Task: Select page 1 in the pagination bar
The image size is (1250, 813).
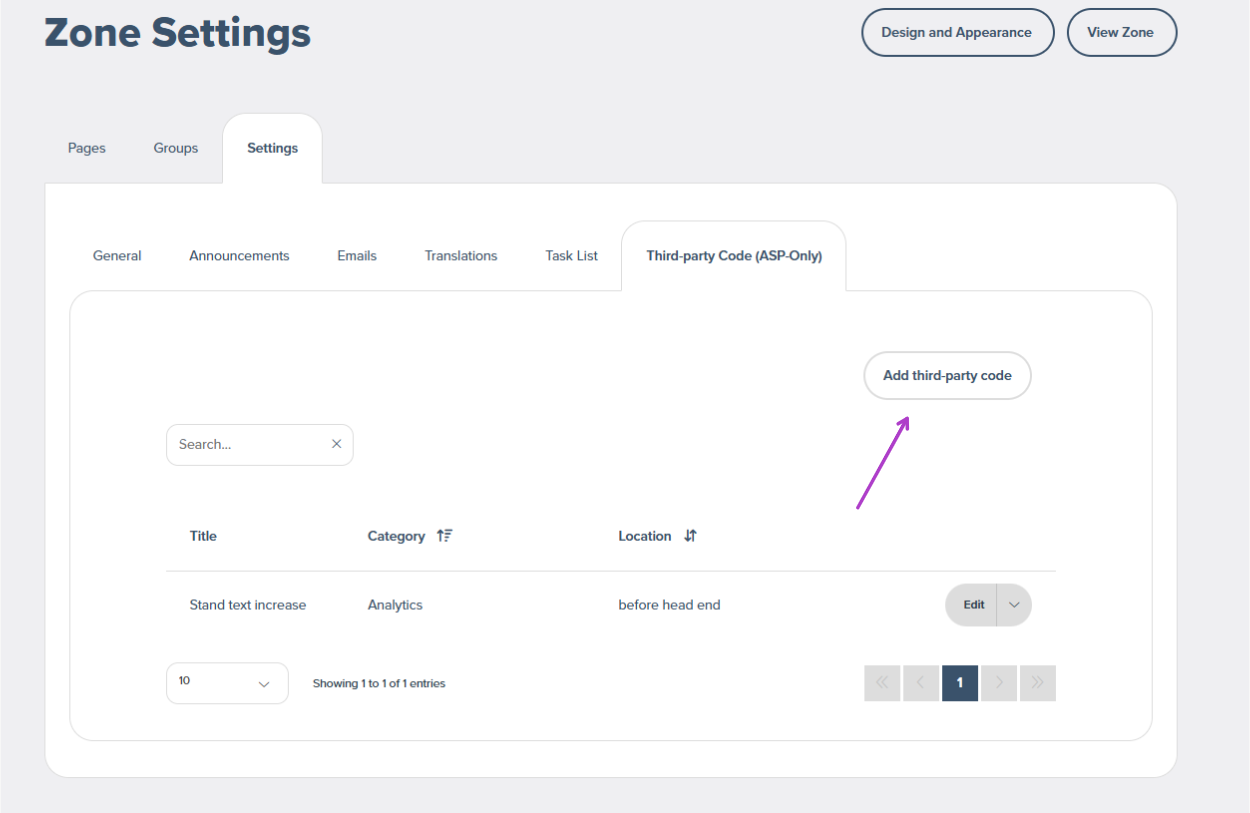Action: click(959, 683)
